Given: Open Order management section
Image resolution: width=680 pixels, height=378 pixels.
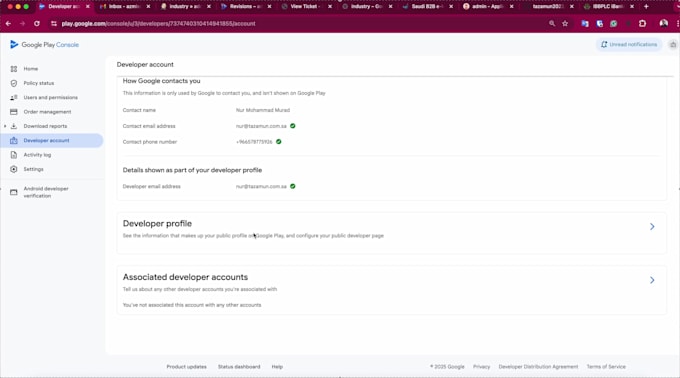Looking at the screenshot, I should point(47,112).
